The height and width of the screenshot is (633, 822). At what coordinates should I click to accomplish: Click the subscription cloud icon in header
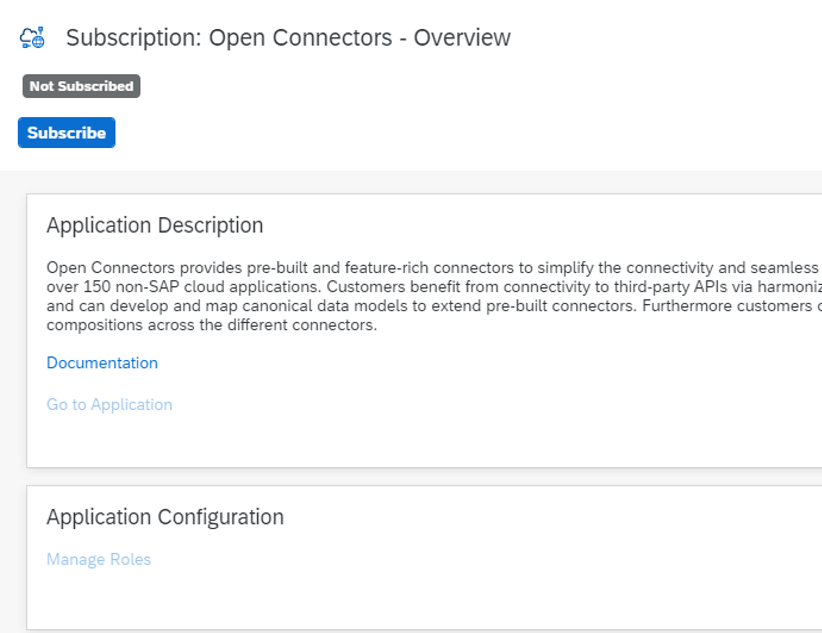tap(32, 39)
